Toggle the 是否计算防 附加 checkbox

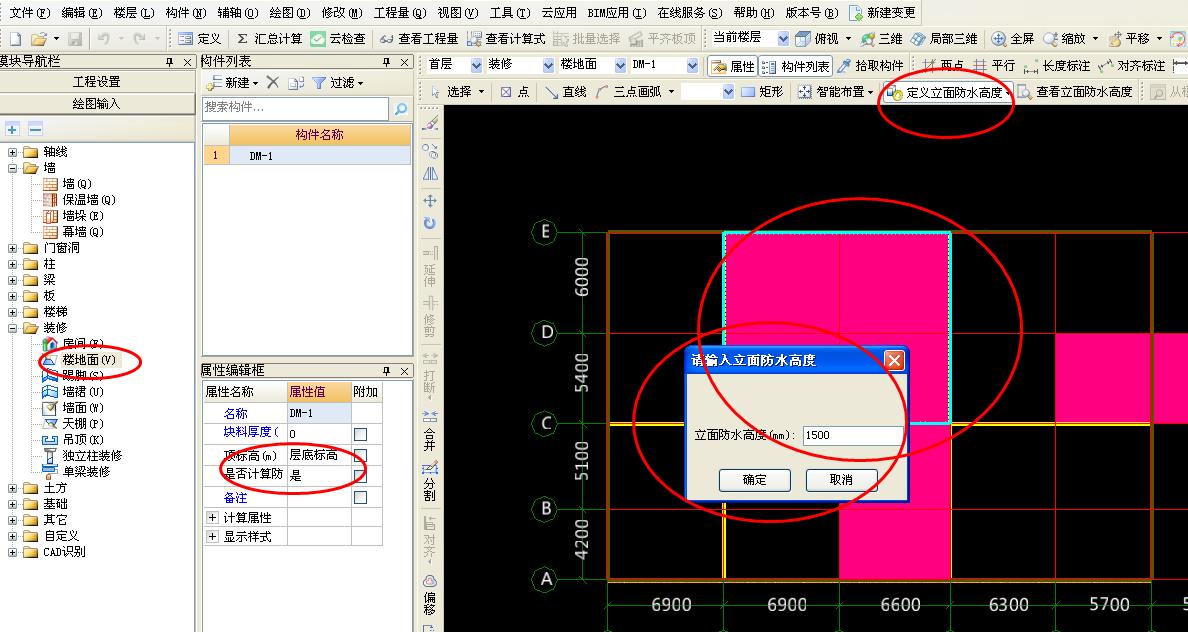(361, 476)
